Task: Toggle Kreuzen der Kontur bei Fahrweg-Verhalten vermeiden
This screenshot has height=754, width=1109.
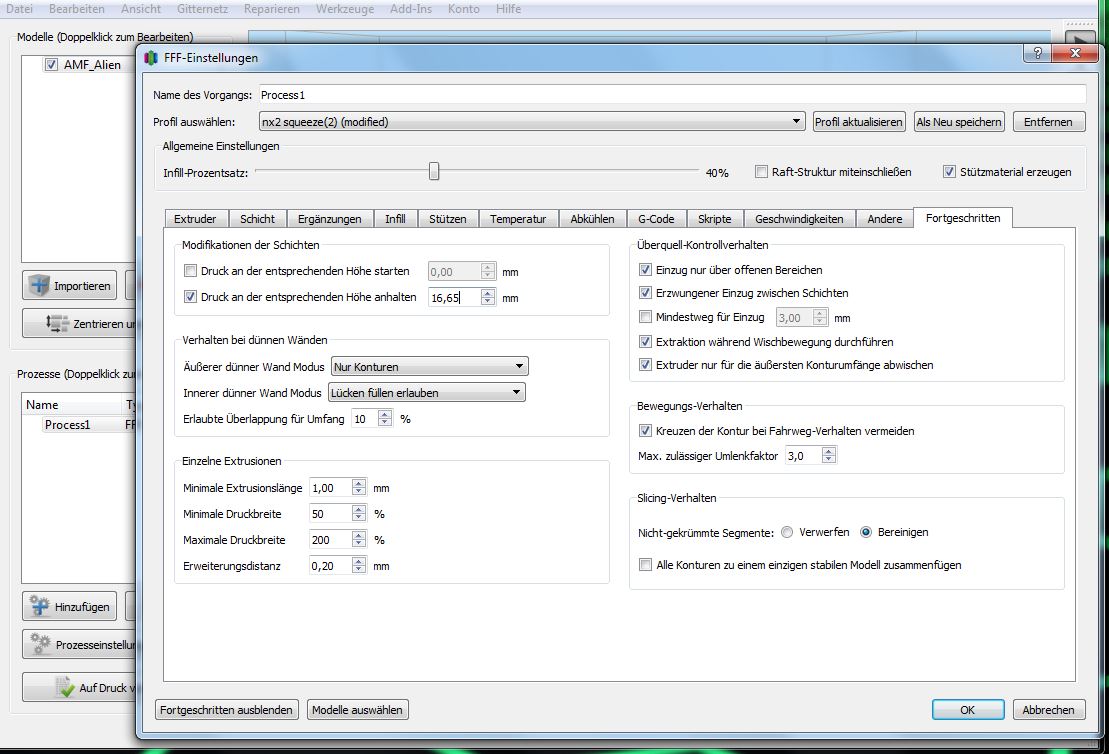Action: click(x=645, y=430)
